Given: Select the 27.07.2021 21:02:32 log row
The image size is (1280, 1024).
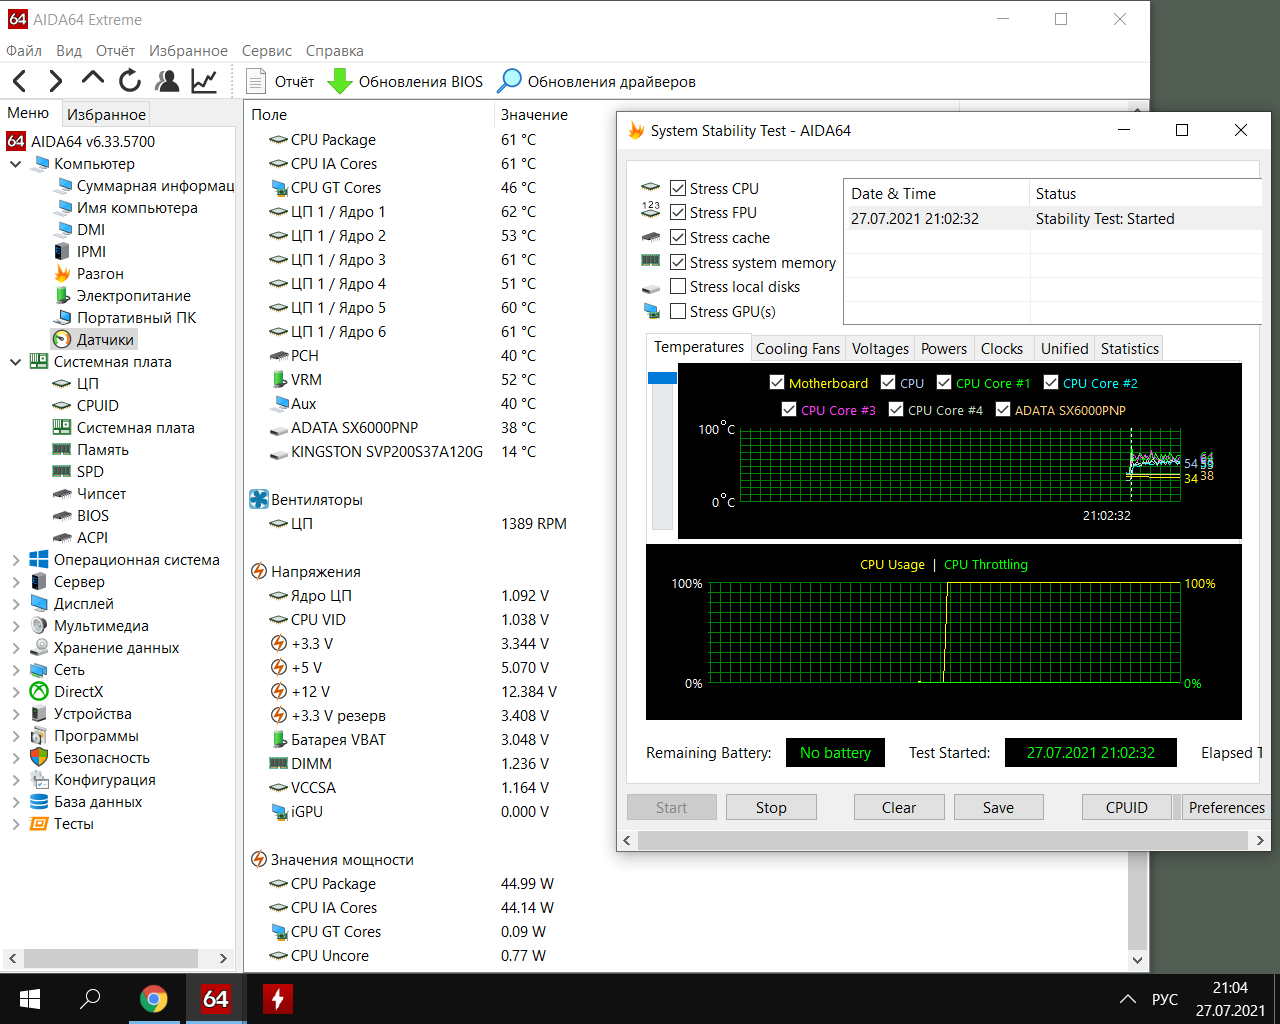Looking at the screenshot, I should (x=1052, y=219).
